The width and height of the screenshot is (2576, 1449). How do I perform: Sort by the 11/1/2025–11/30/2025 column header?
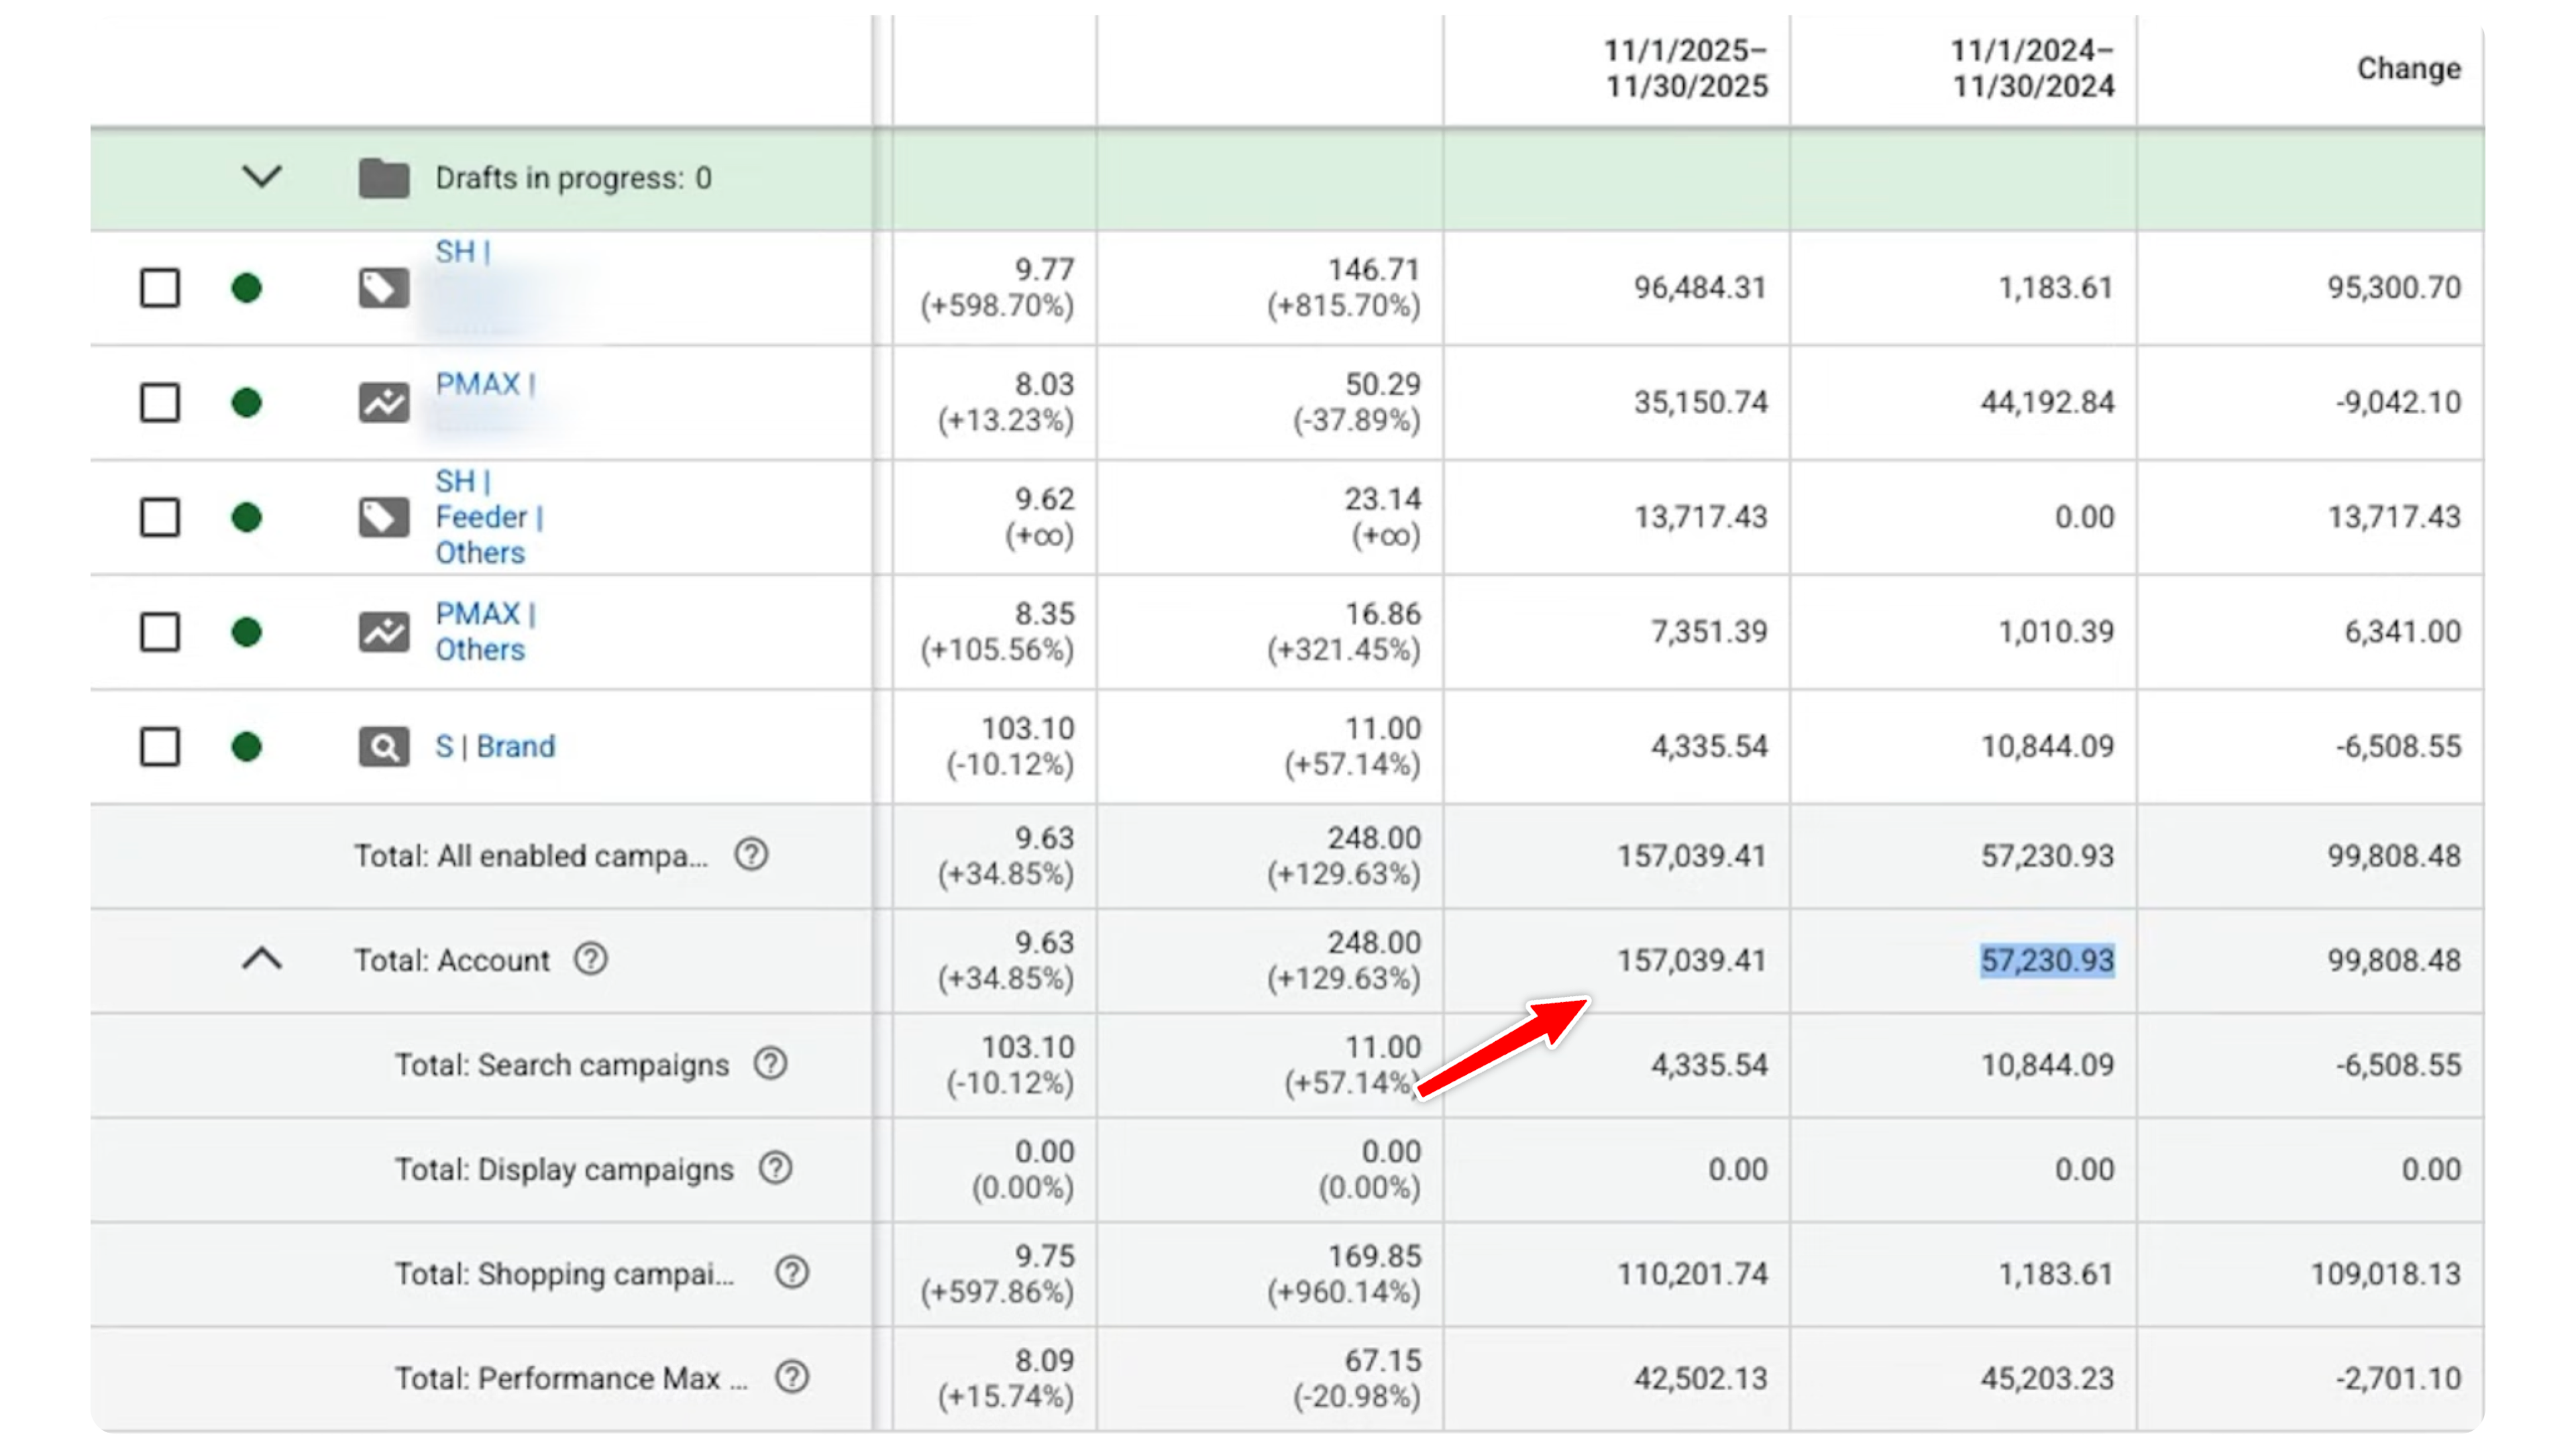tap(1686, 68)
